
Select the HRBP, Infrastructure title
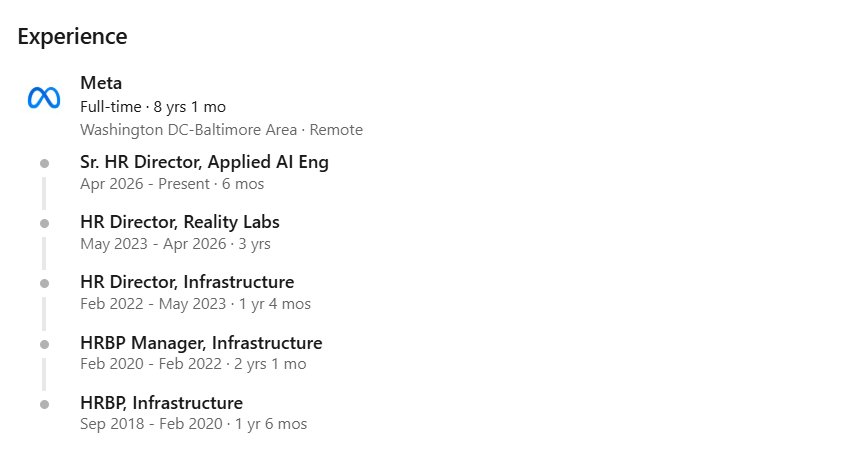pos(161,403)
